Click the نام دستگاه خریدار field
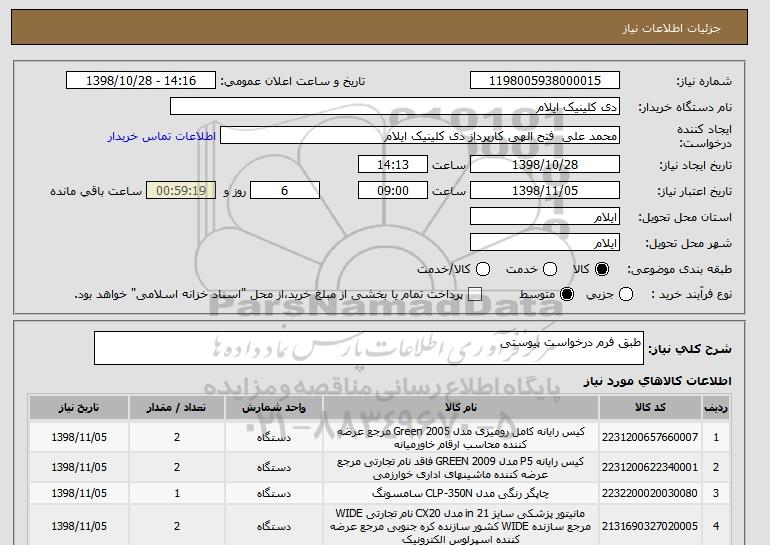 click(x=395, y=107)
